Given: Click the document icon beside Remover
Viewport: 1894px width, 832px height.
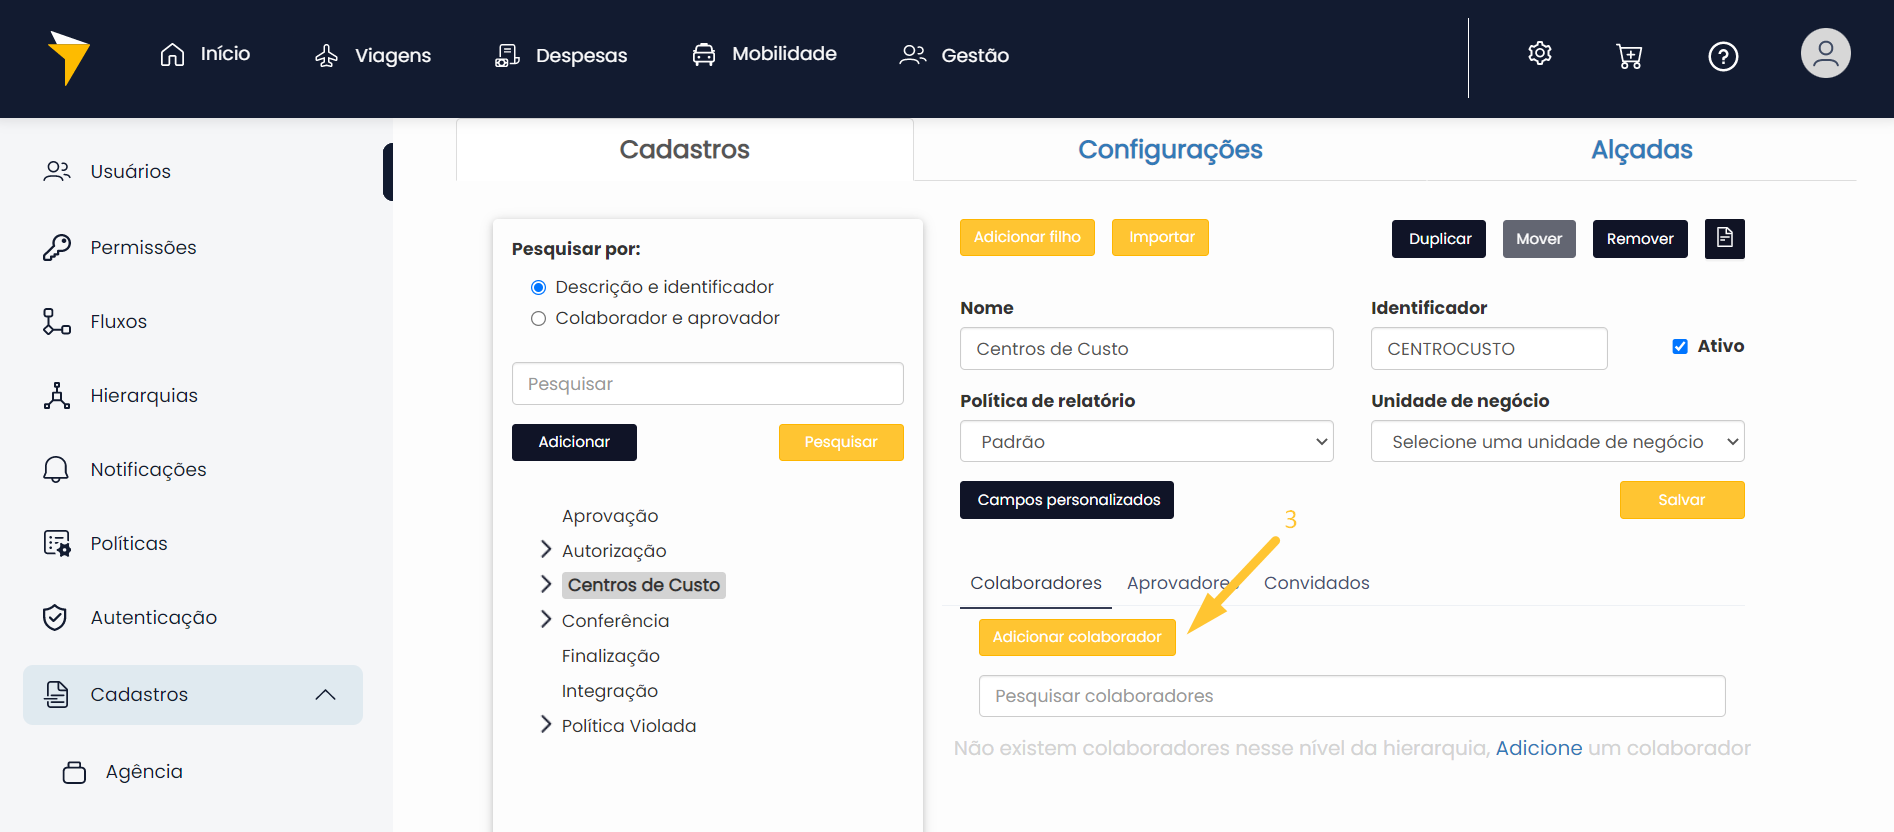Looking at the screenshot, I should click(1724, 239).
